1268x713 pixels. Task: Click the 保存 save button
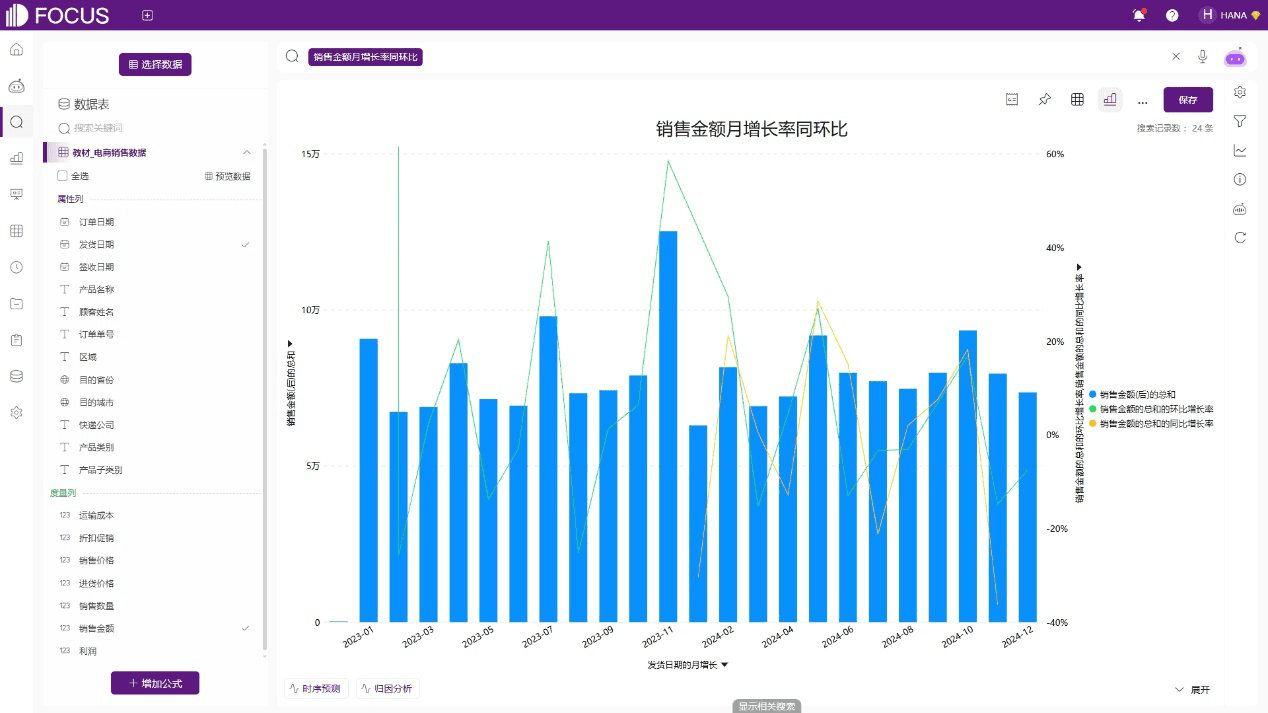pyautogui.click(x=1188, y=100)
